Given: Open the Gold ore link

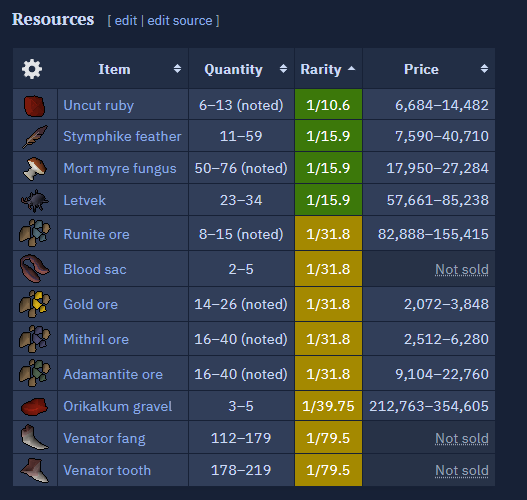Looking at the screenshot, I should (x=91, y=304).
